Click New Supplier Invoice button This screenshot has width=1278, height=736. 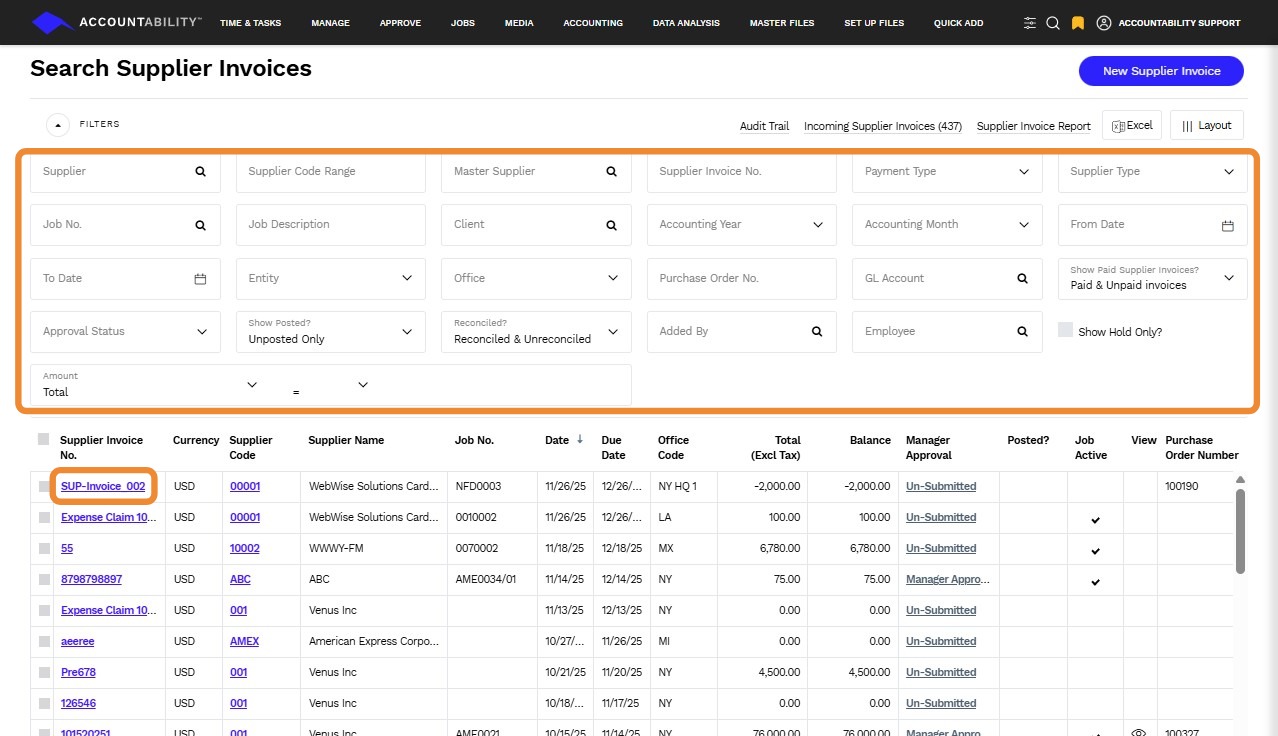coord(1161,71)
